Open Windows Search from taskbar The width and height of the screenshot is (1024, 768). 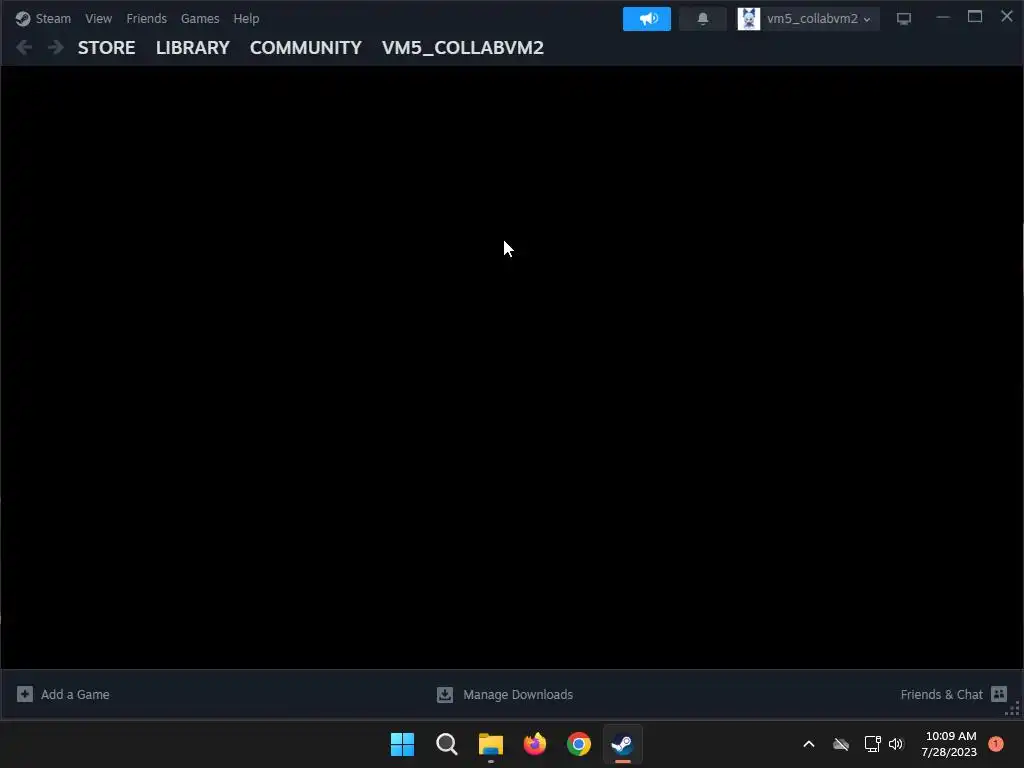point(447,744)
